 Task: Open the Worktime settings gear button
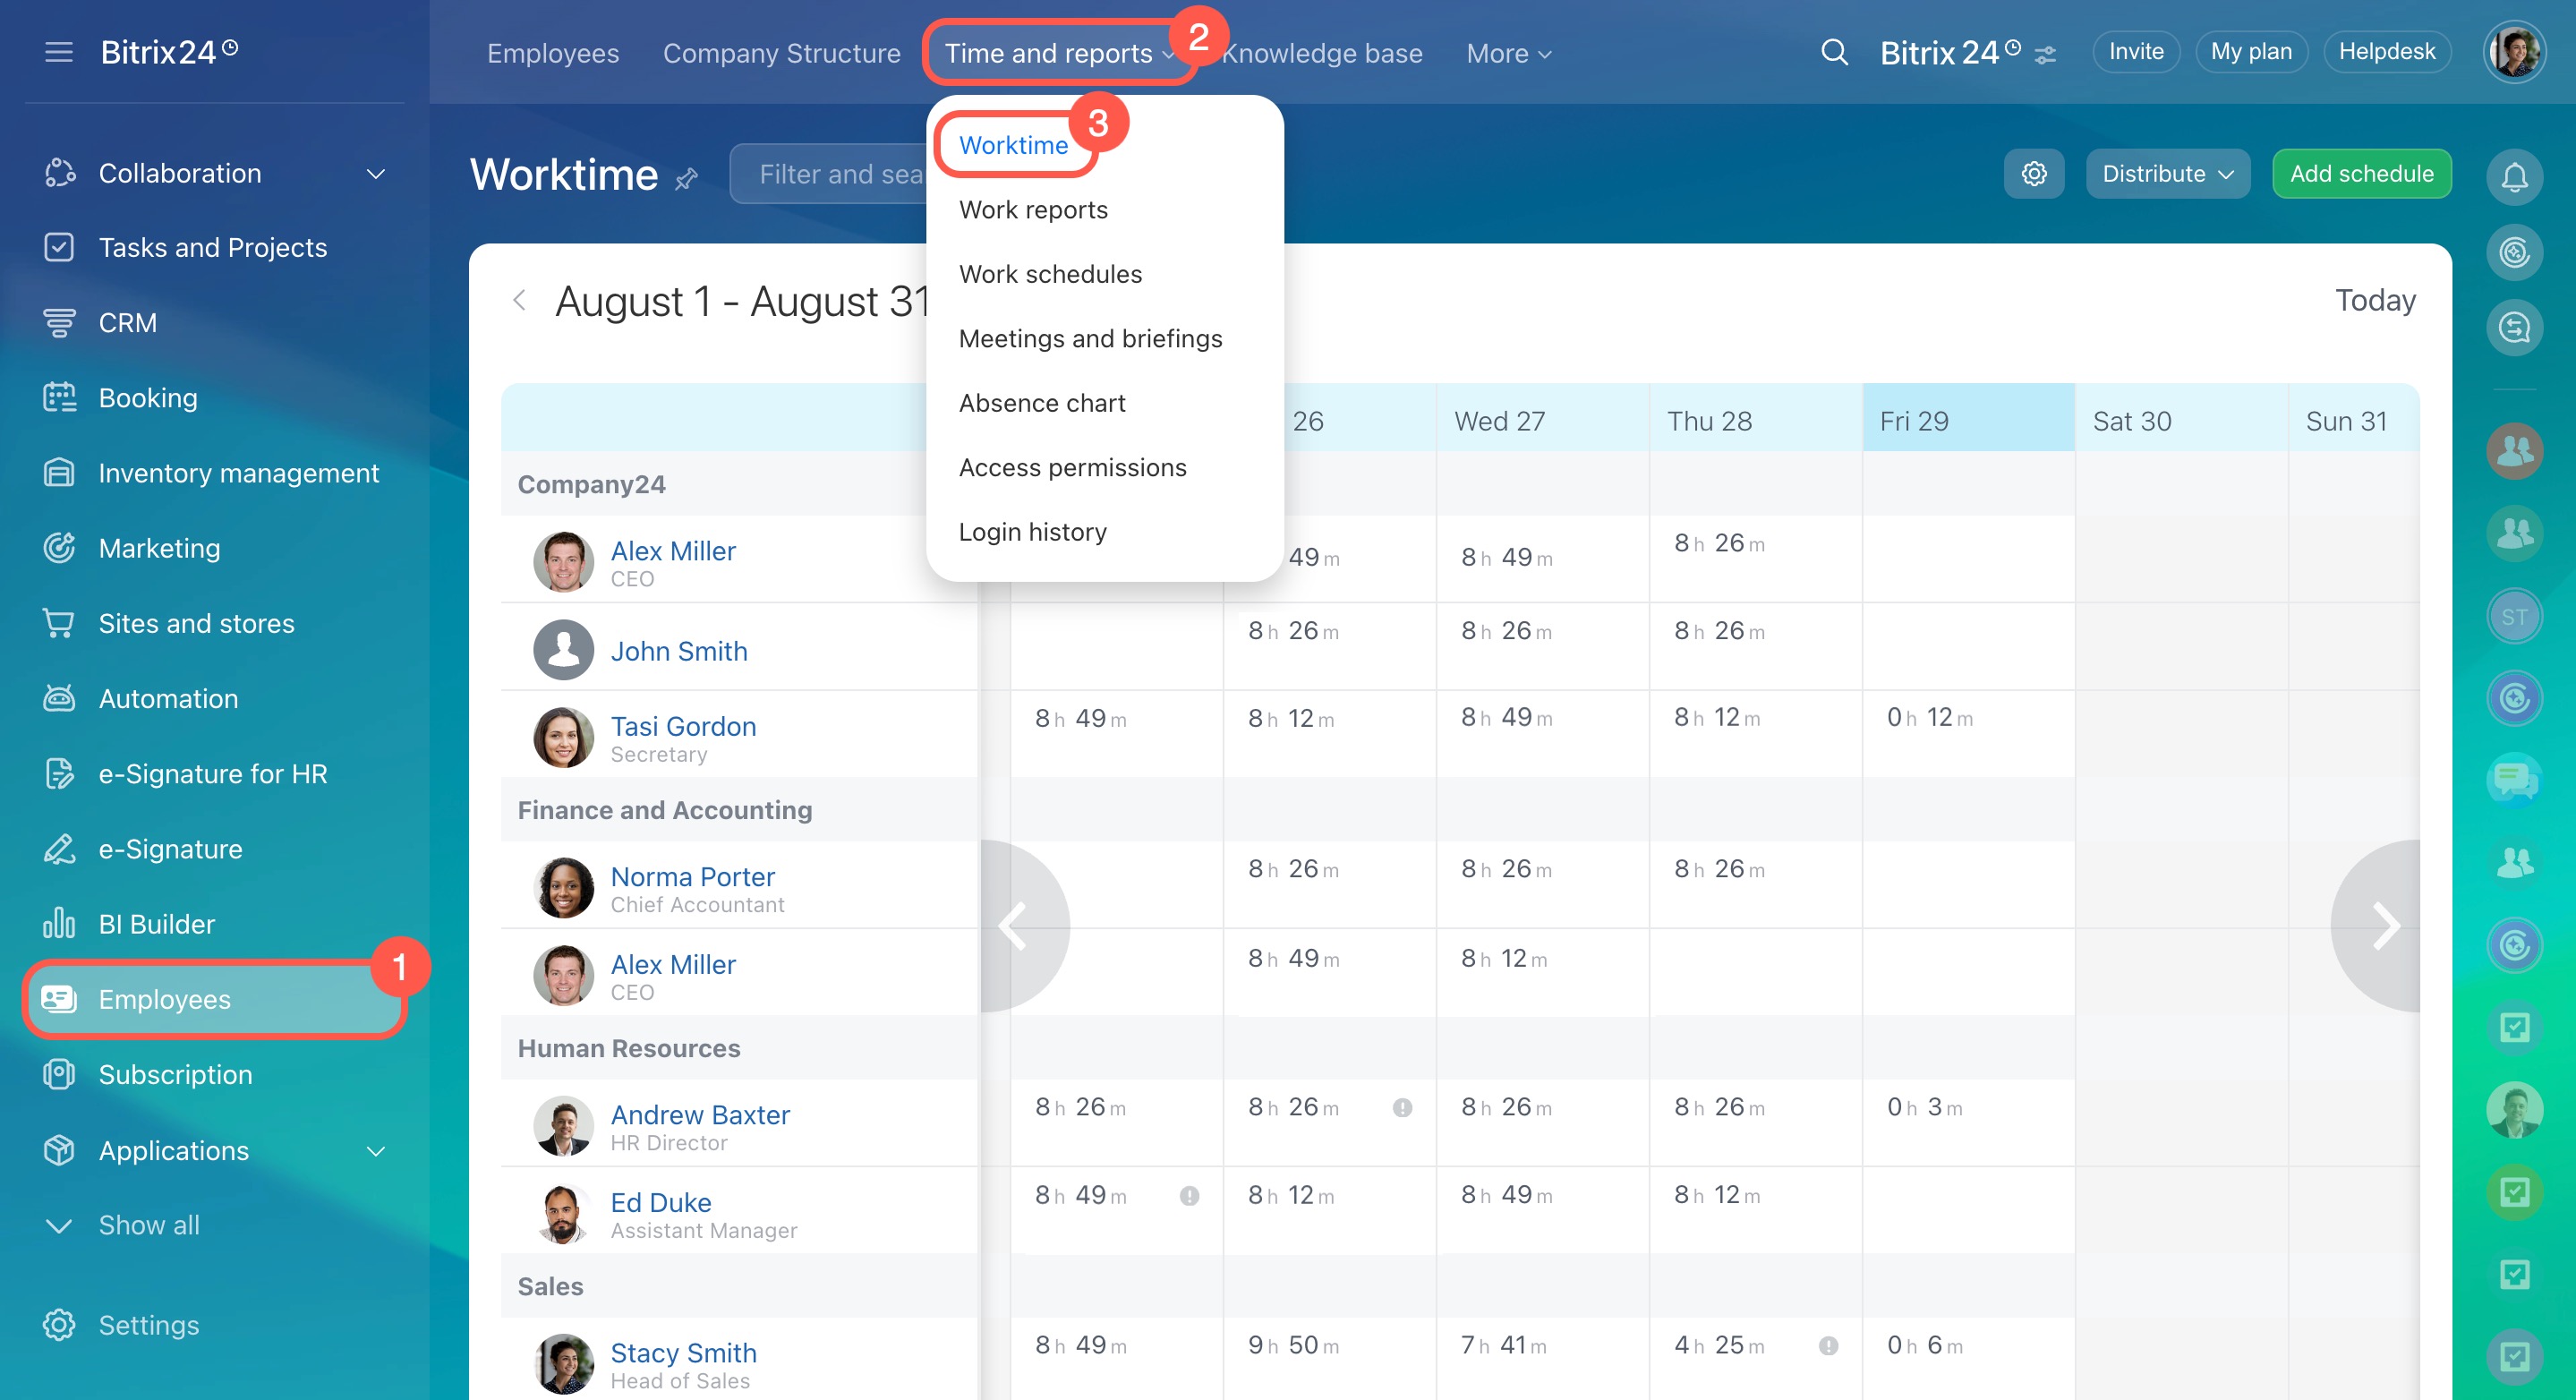click(2034, 174)
